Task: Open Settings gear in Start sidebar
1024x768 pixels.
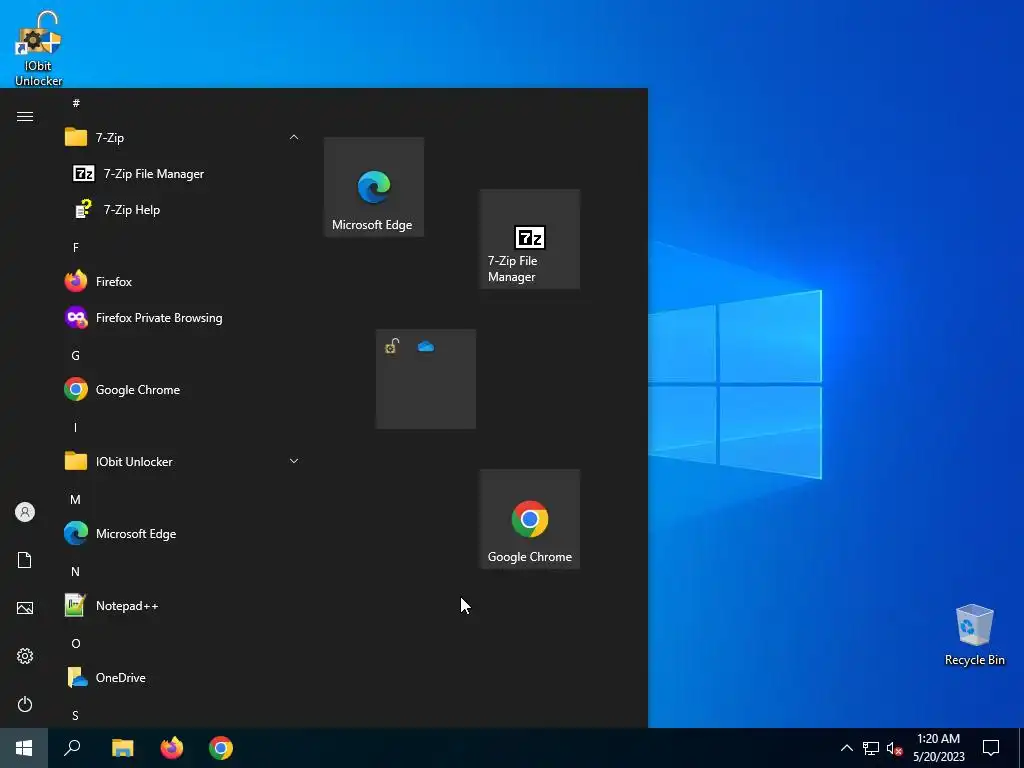Action: (x=25, y=656)
